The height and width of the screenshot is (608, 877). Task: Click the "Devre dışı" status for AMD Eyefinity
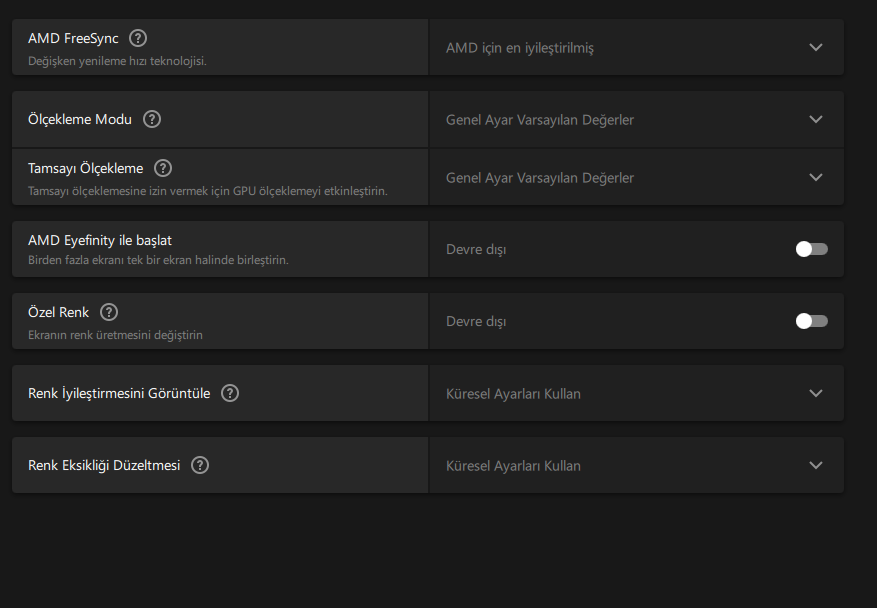tap(476, 249)
